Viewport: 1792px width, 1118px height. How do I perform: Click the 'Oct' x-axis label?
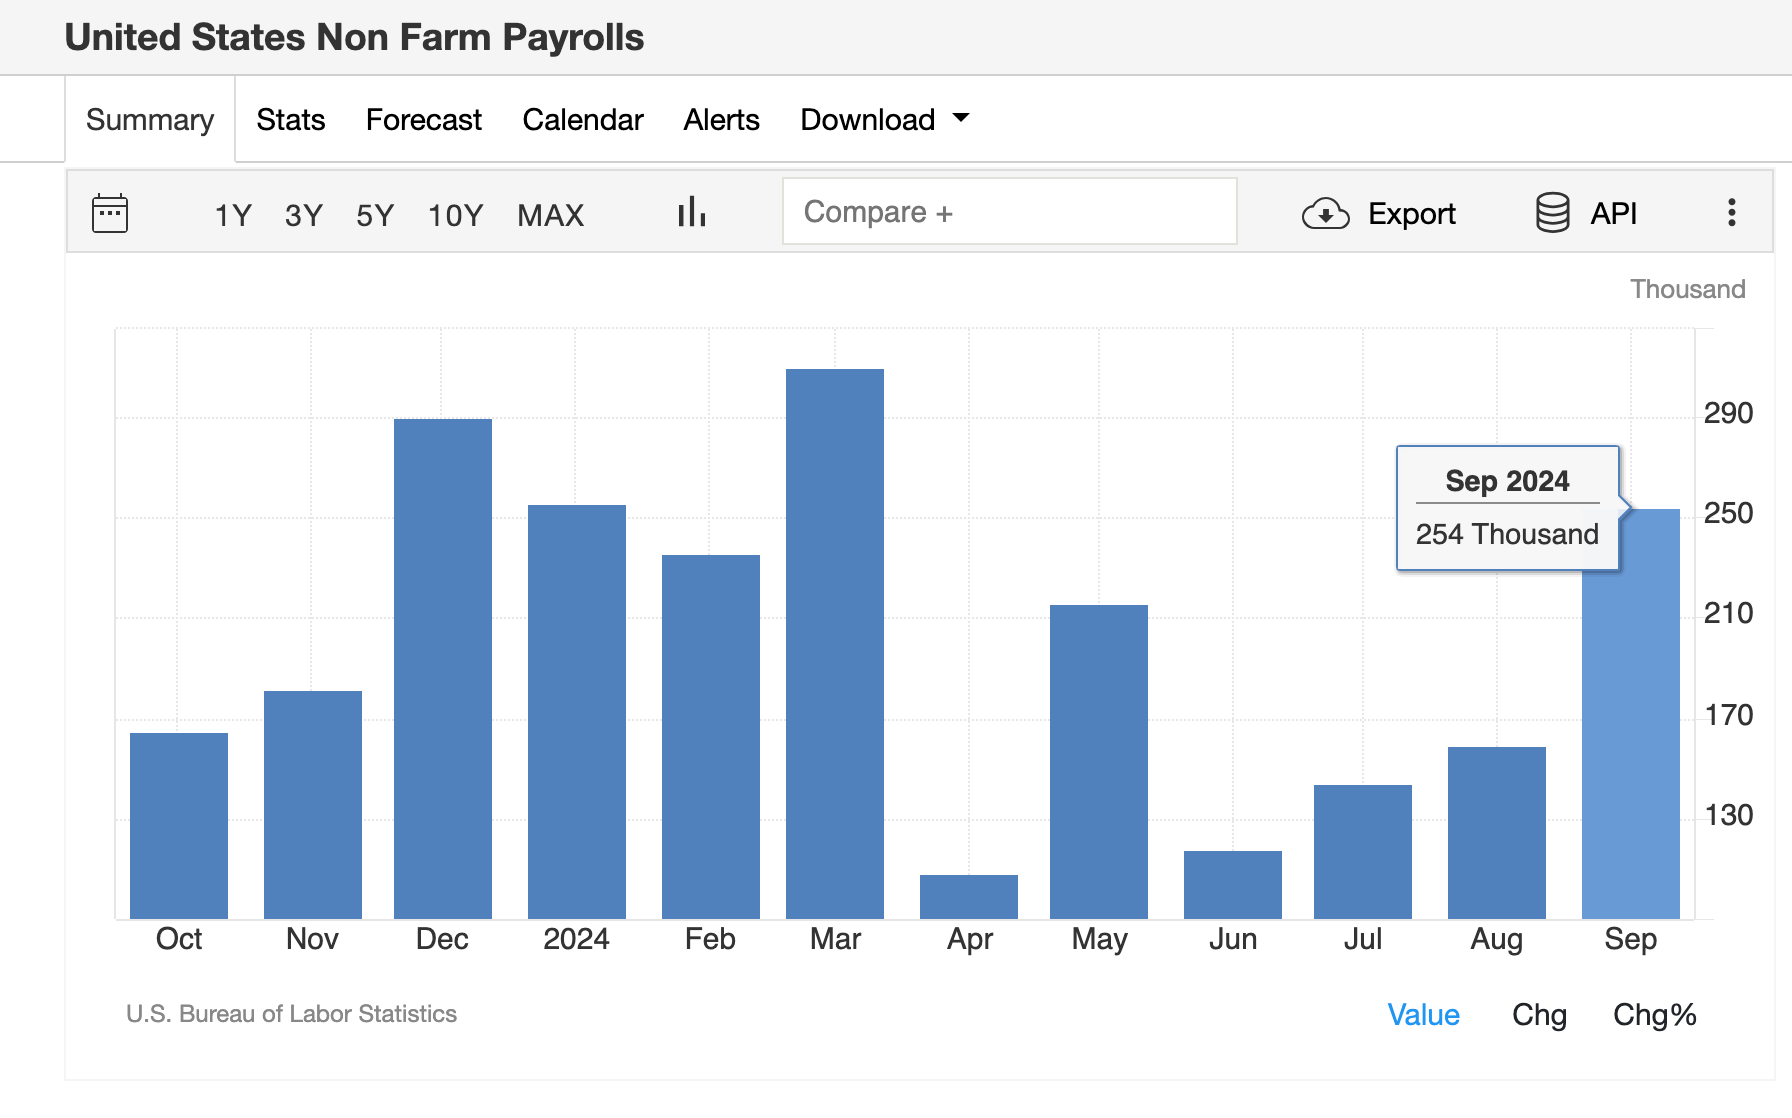pyautogui.click(x=179, y=939)
